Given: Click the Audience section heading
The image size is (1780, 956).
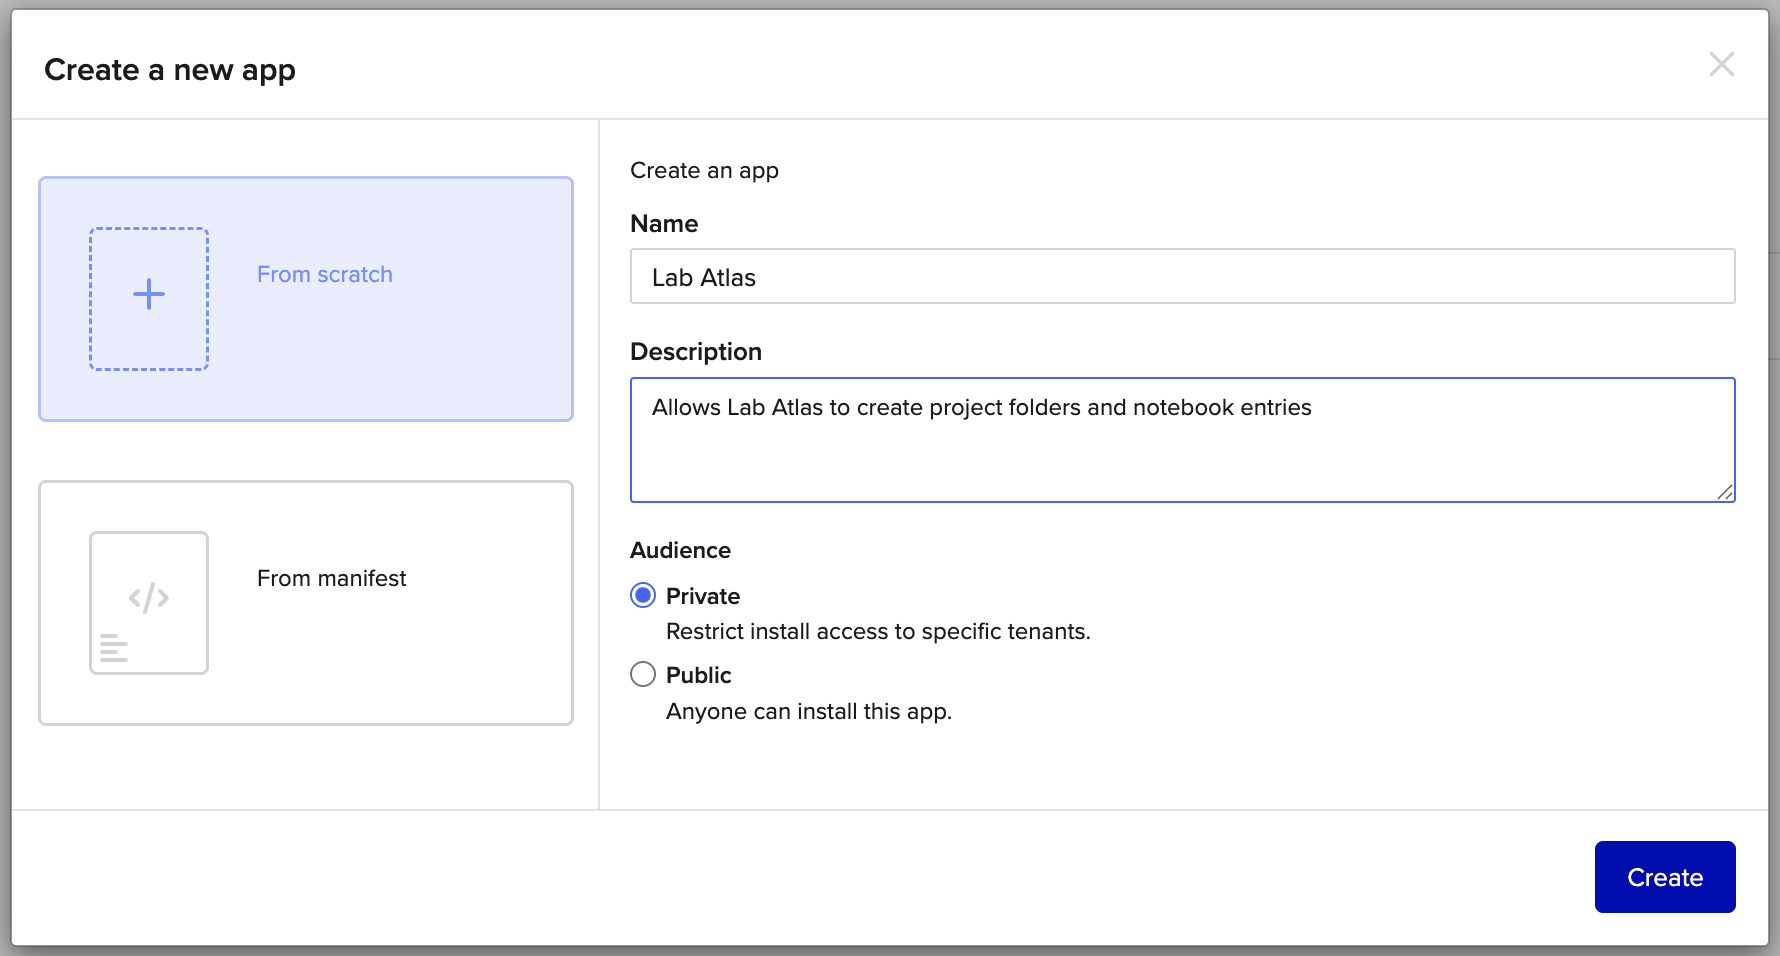Looking at the screenshot, I should 681,550.
